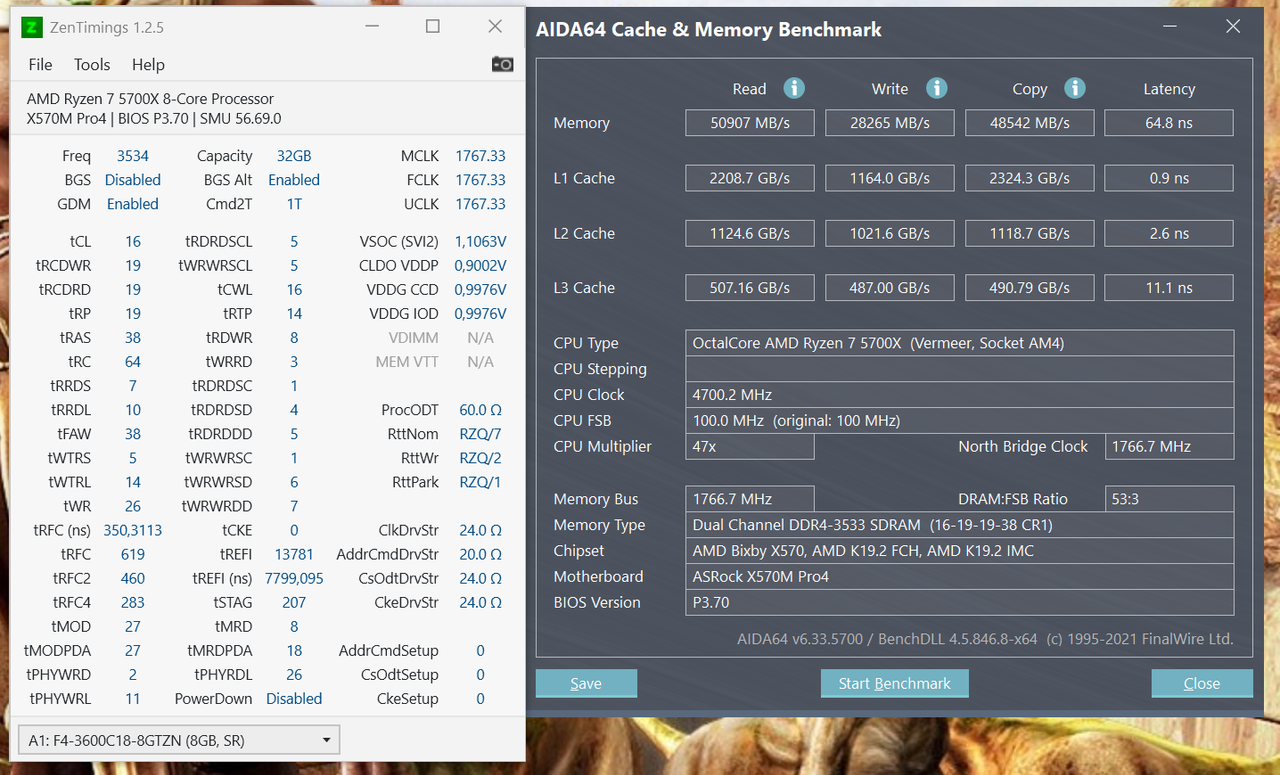Image resolution: width=1280 pixels, height=775 pixels.
Task: Click the tCL value 16
Action: click(133, 242)
